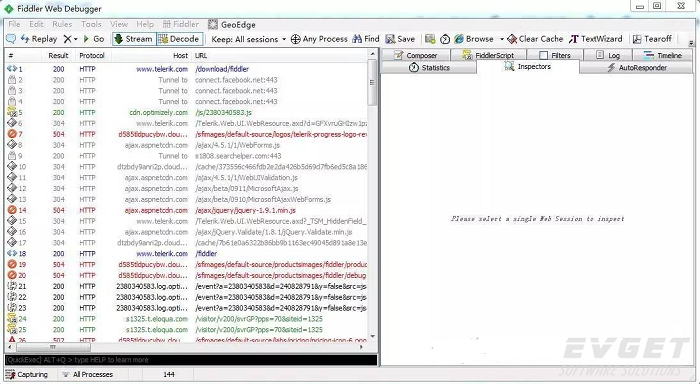Click the error icon of session 7
The image size is (700, 384).
coord(12,134)
